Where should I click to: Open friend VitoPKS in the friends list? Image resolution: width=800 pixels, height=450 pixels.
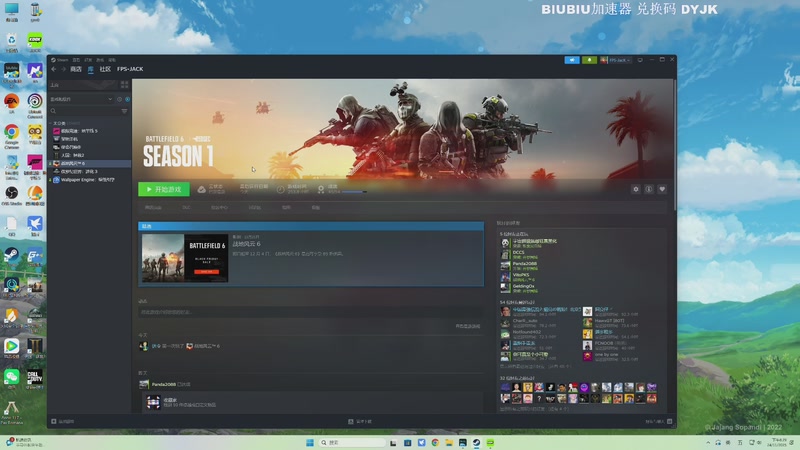[x=518, y=277]
